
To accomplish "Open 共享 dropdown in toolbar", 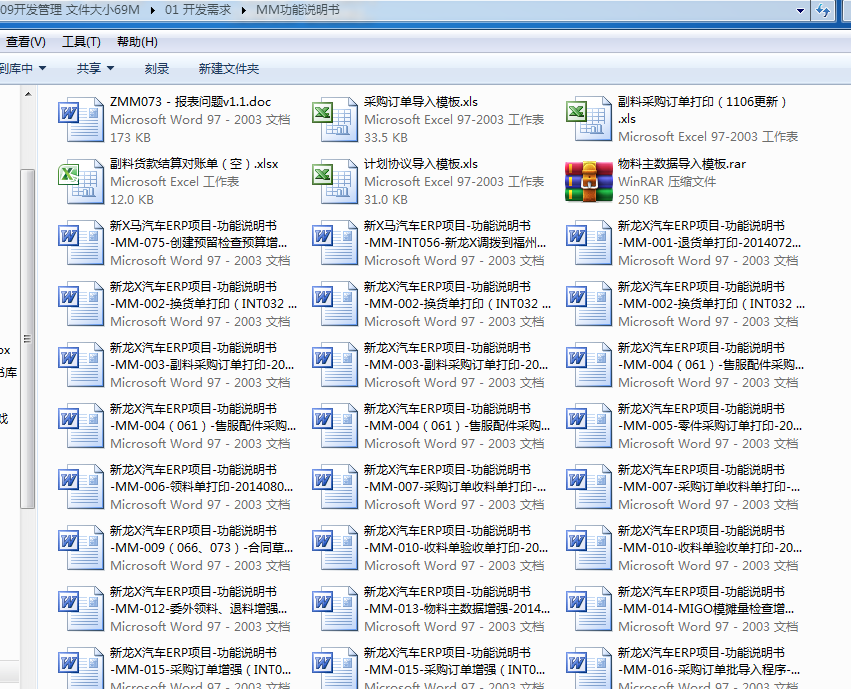I will click(96, 68).
